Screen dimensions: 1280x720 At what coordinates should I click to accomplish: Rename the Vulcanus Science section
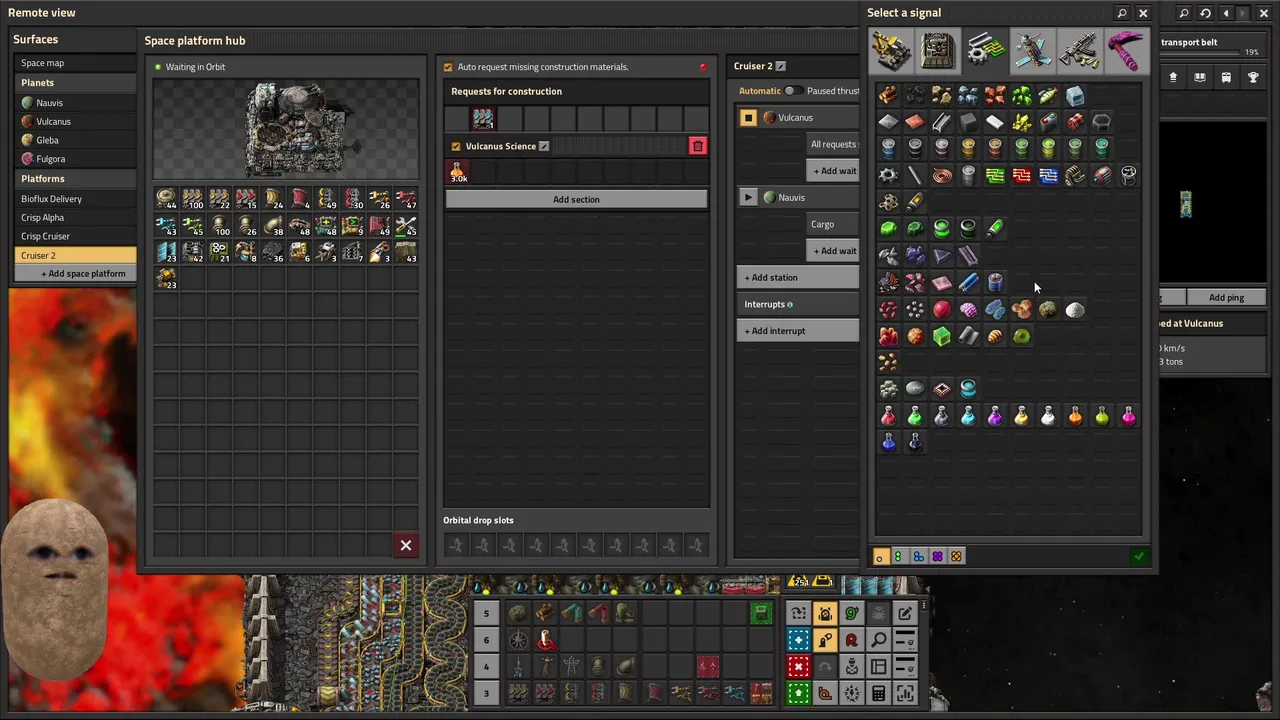(x=544, y=146)
